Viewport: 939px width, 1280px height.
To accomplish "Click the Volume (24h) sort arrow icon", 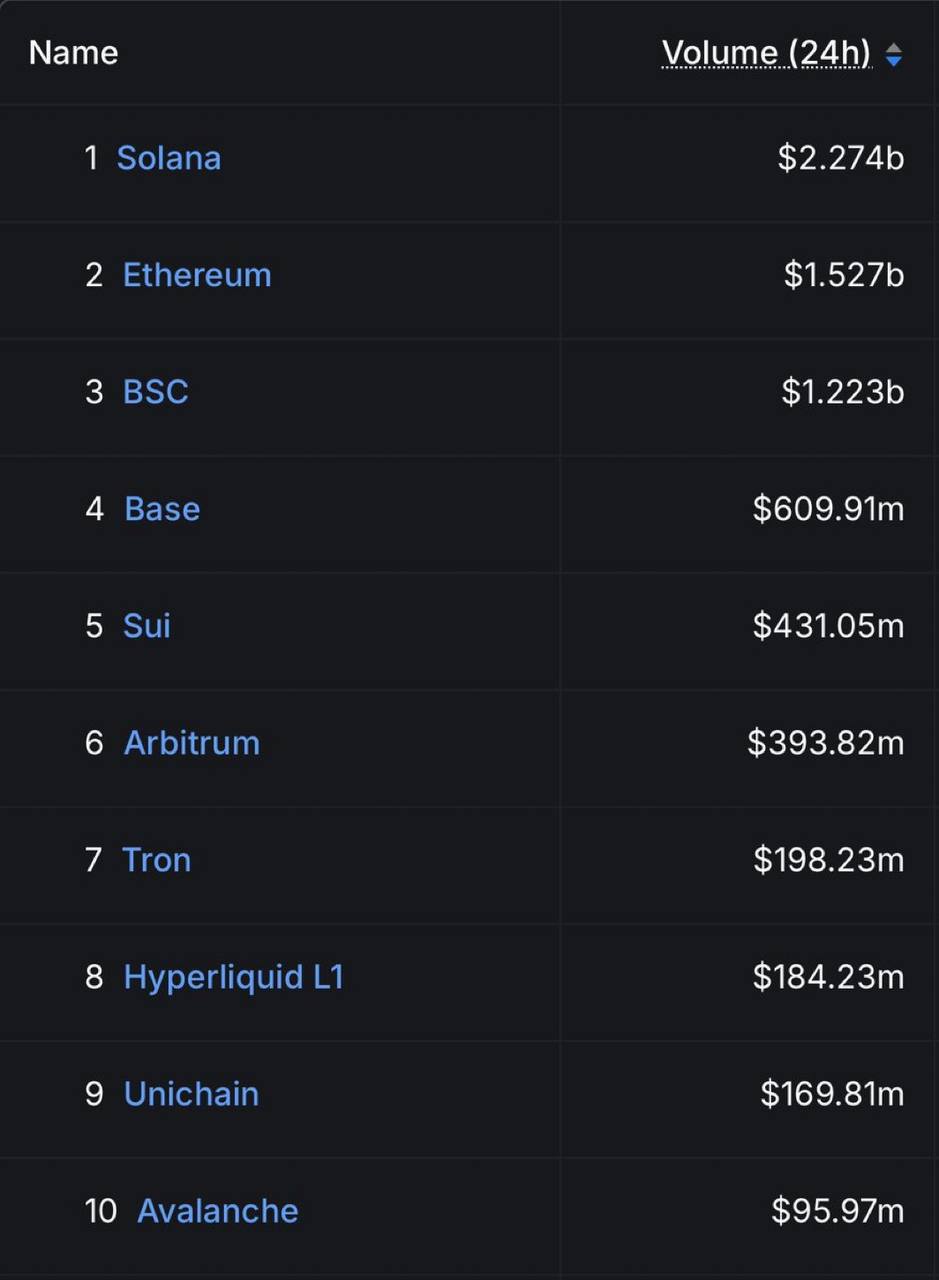I will (894, 55).
